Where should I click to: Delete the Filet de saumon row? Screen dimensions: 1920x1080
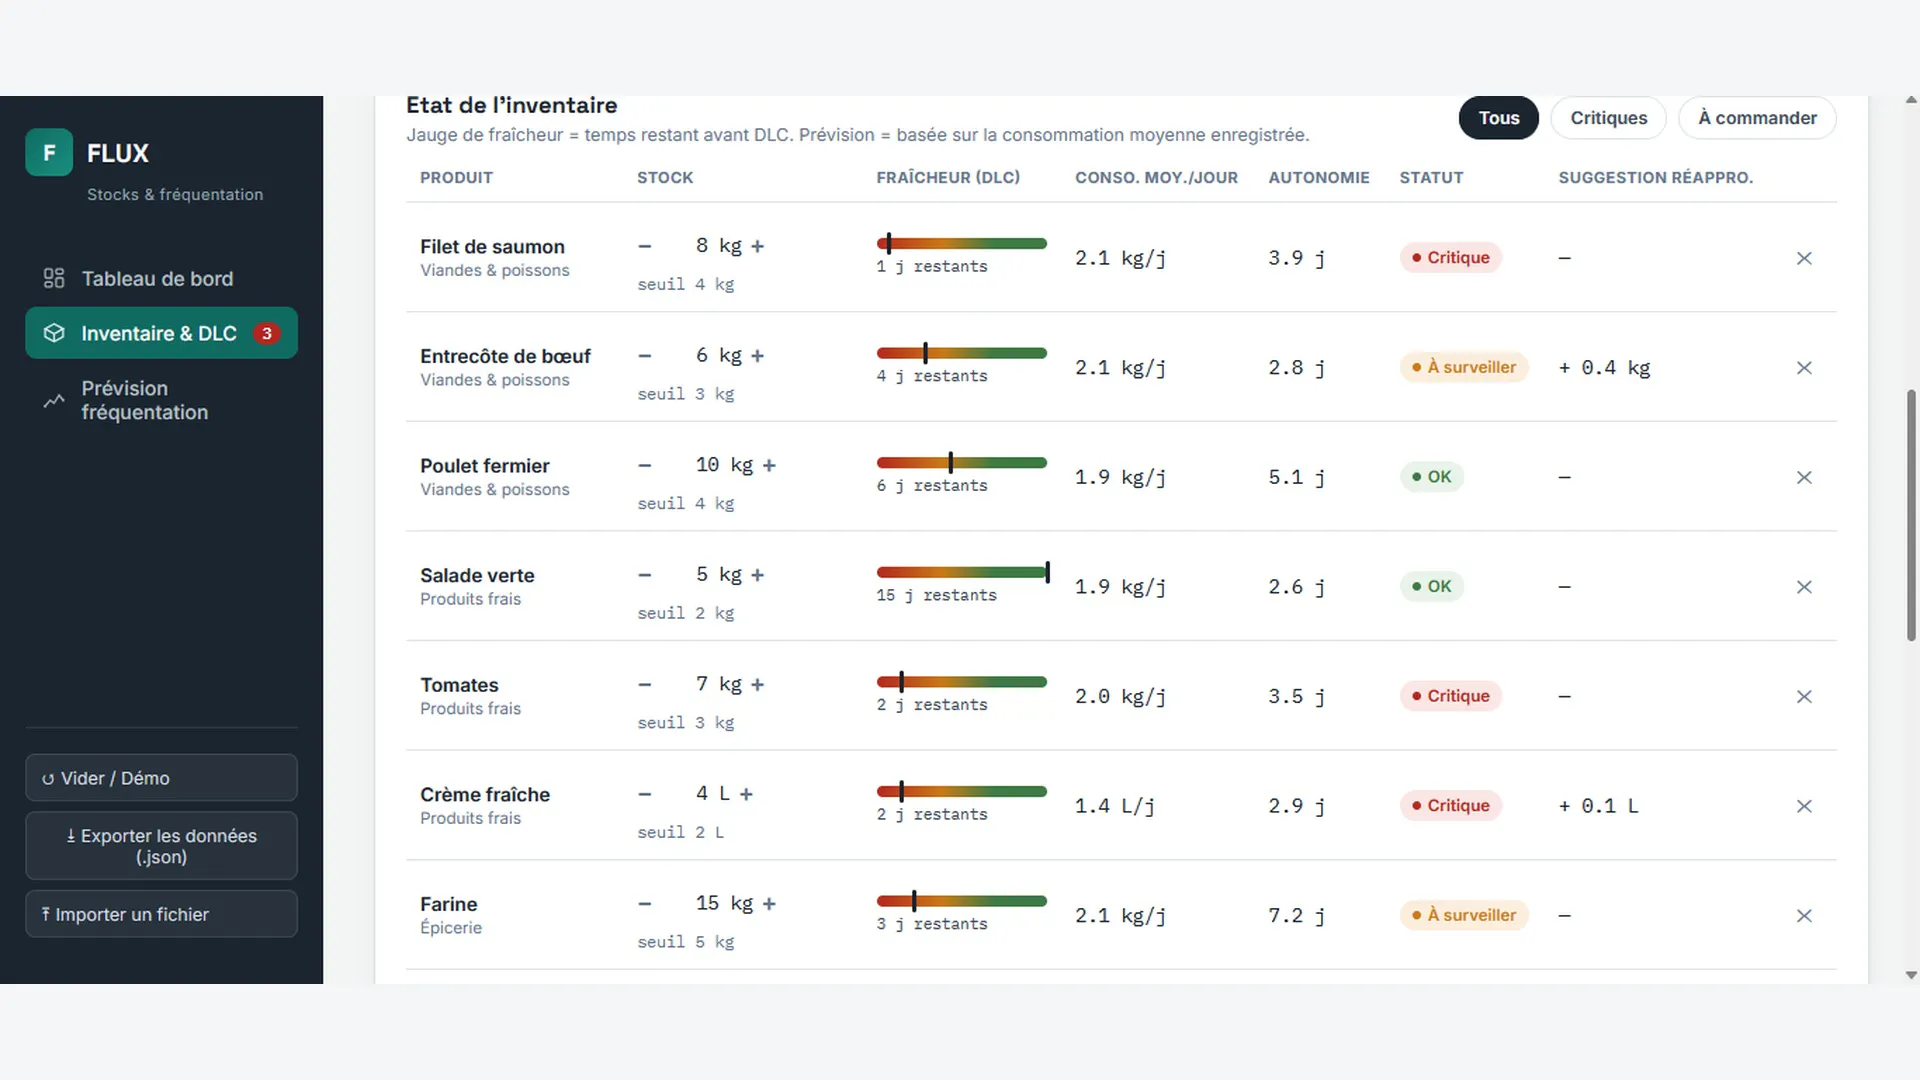tap(1804, 258)
